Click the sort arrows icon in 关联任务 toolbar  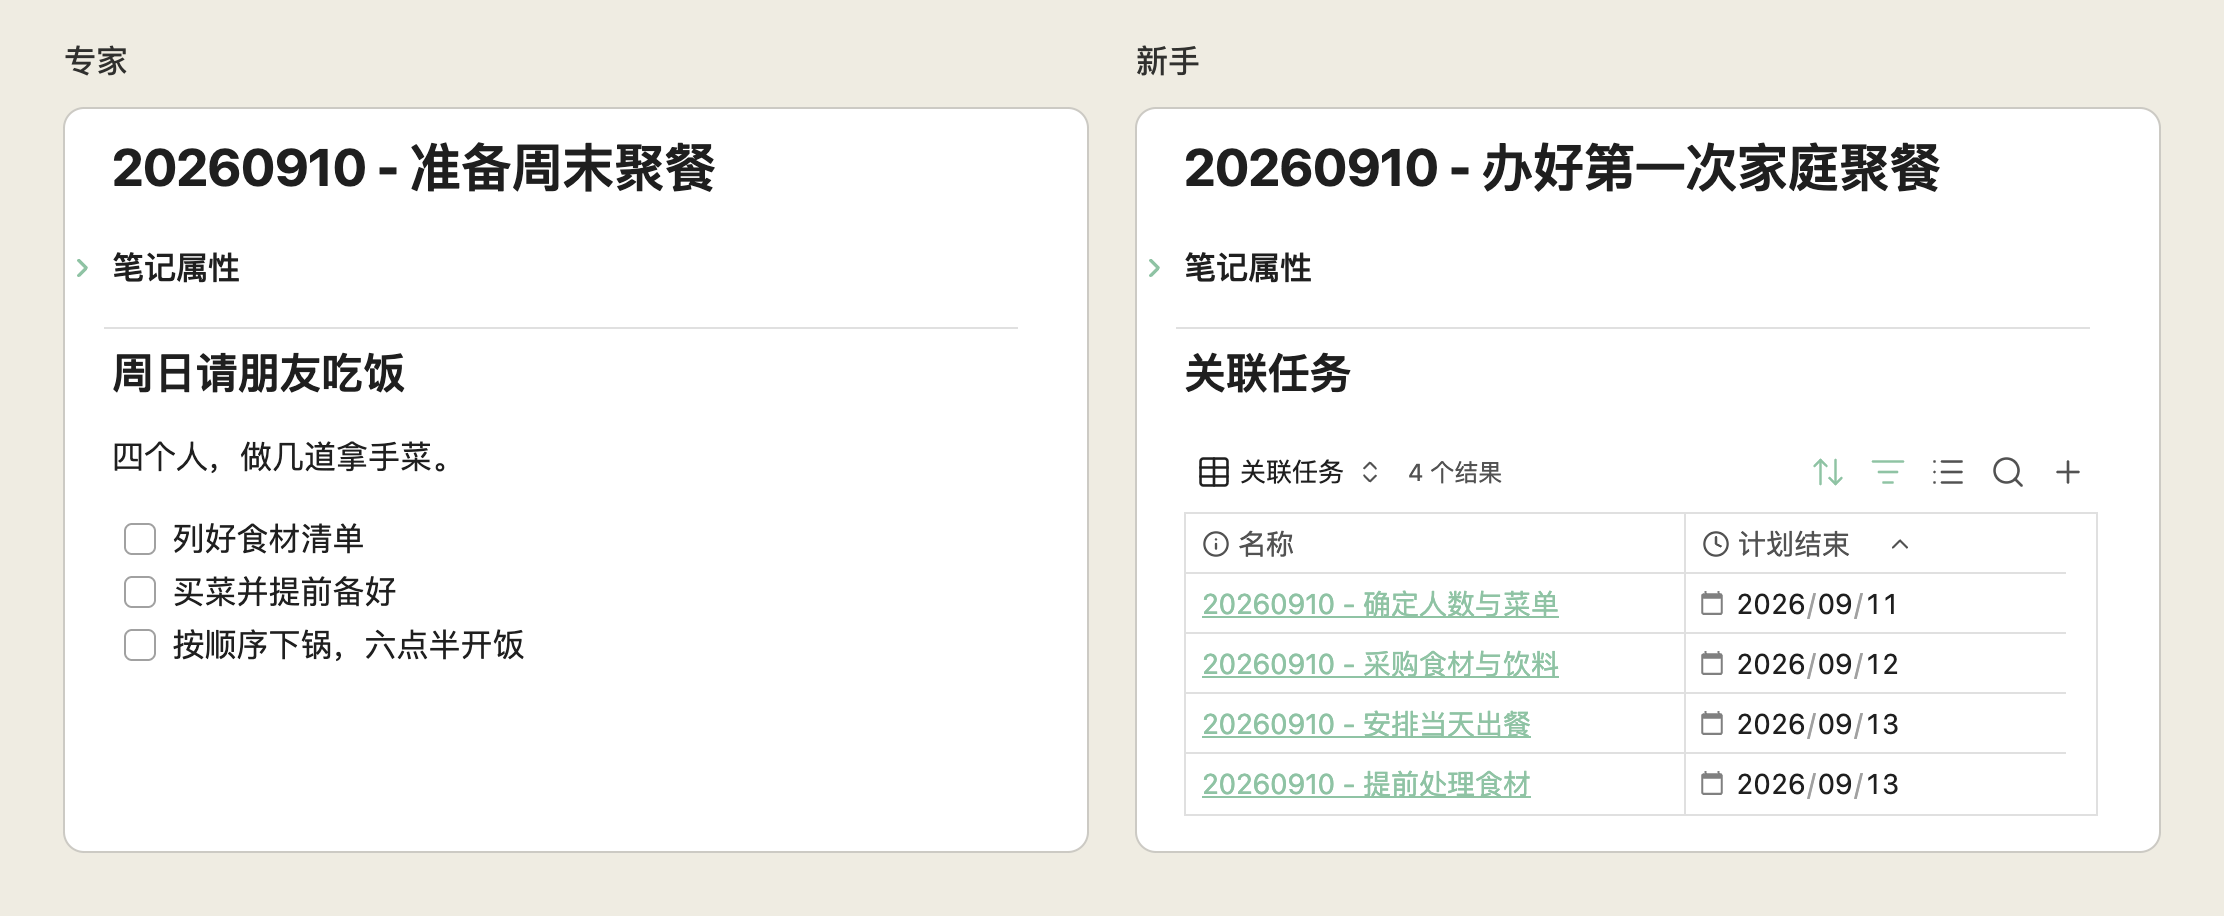click(x=1828, y=472)
